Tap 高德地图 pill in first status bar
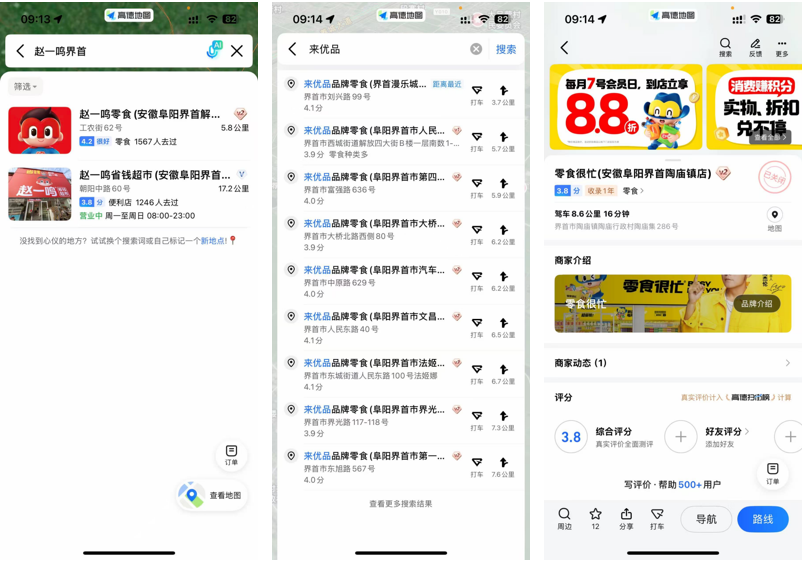 [x=129, y=15]
